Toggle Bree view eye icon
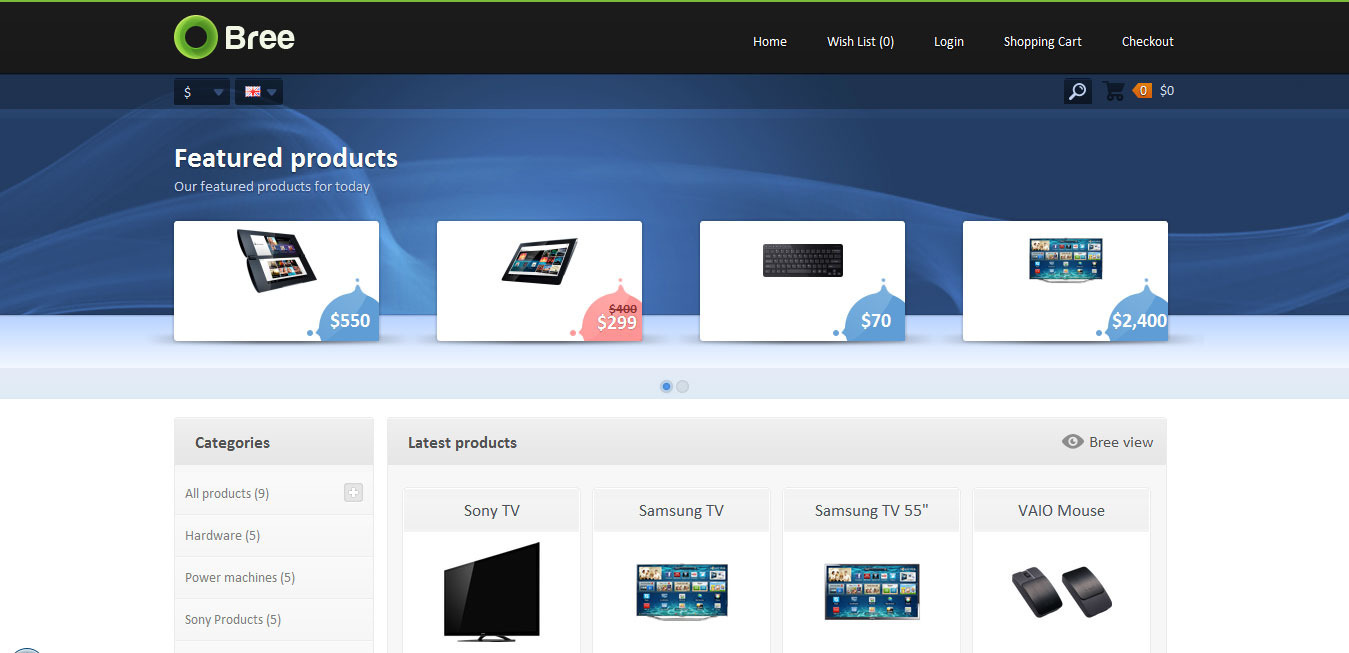Image resolution: width=1349 pixels, height=653 pixels. [1073, 441]
